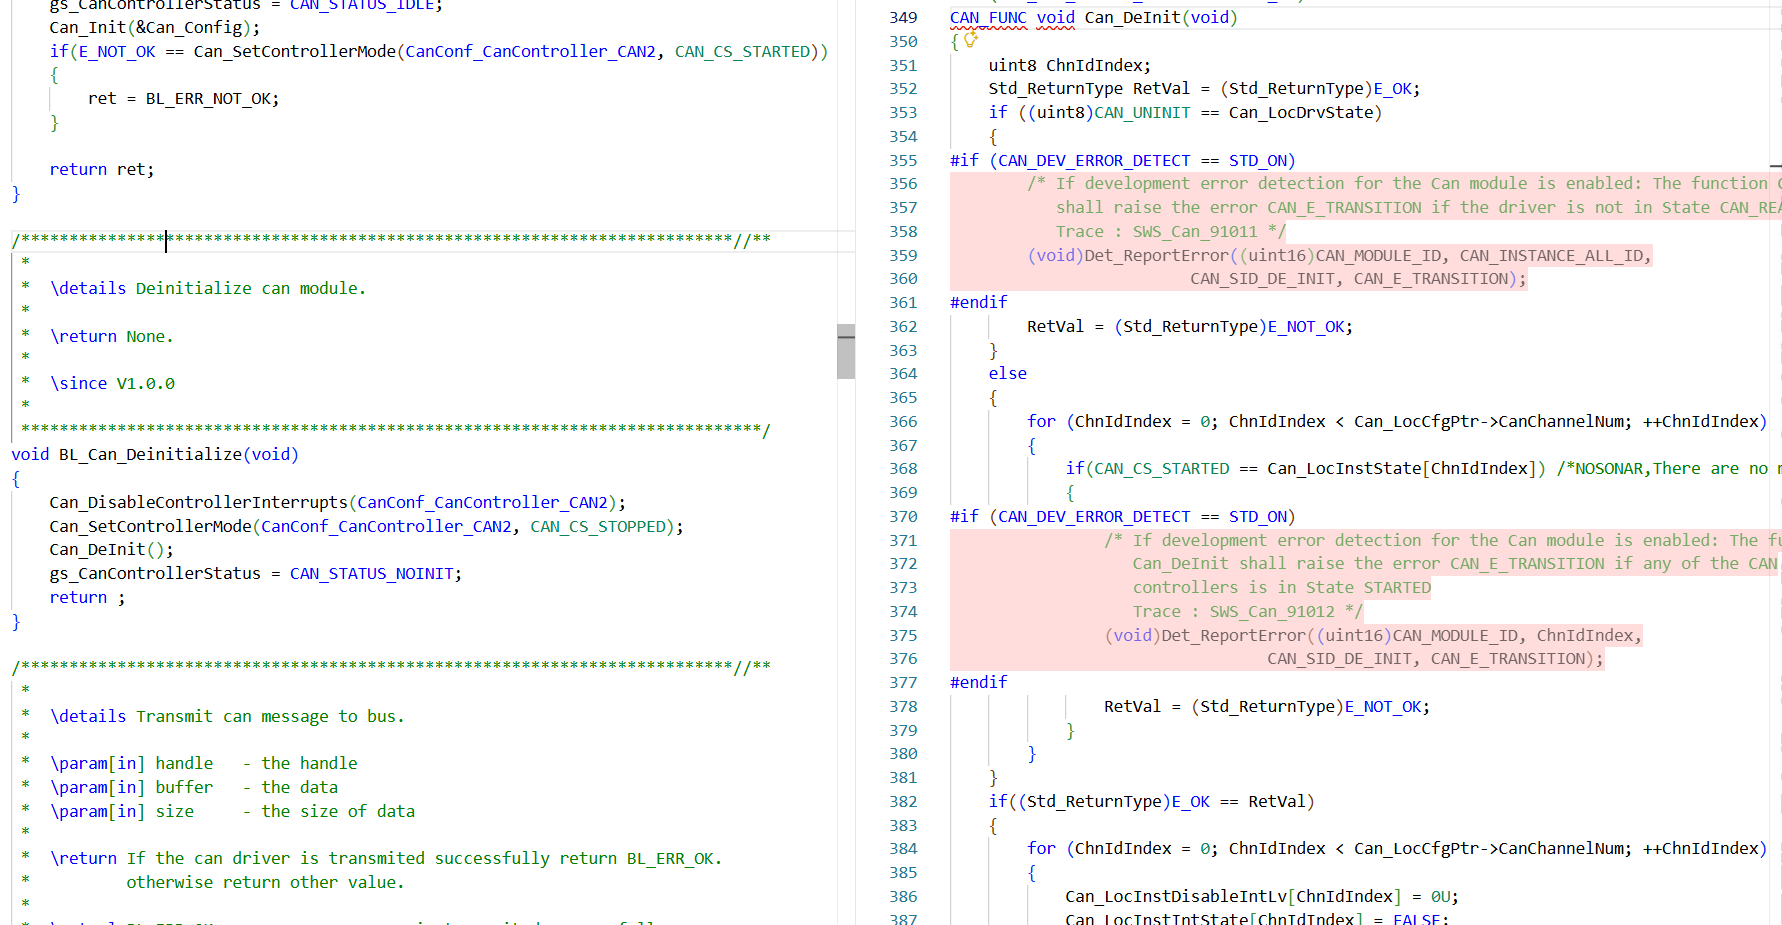The height and width of the screenshot is (925, 1782).
Task: Click line number 377 in the gutter
Action: (903, 682)
